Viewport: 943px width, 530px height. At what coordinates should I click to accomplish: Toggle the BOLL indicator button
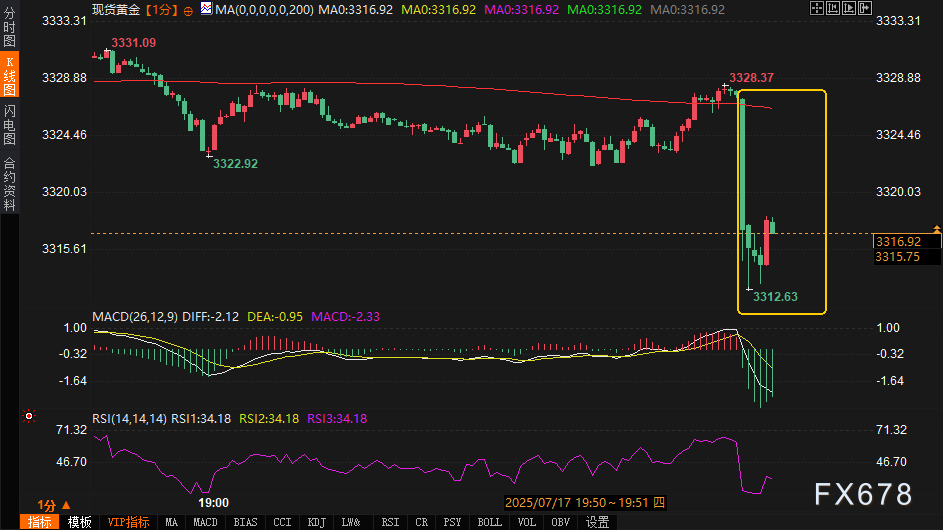(489, 522)
